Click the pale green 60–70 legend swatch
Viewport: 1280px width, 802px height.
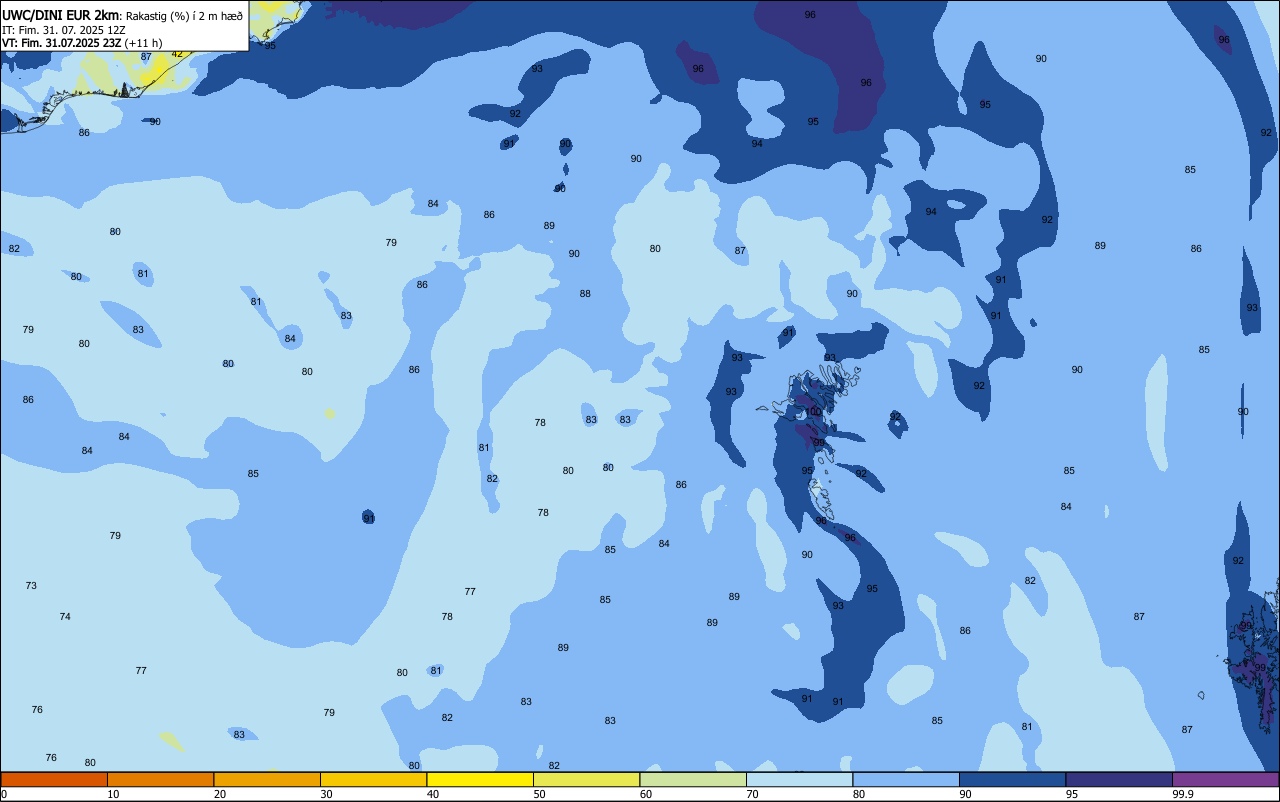693,779
